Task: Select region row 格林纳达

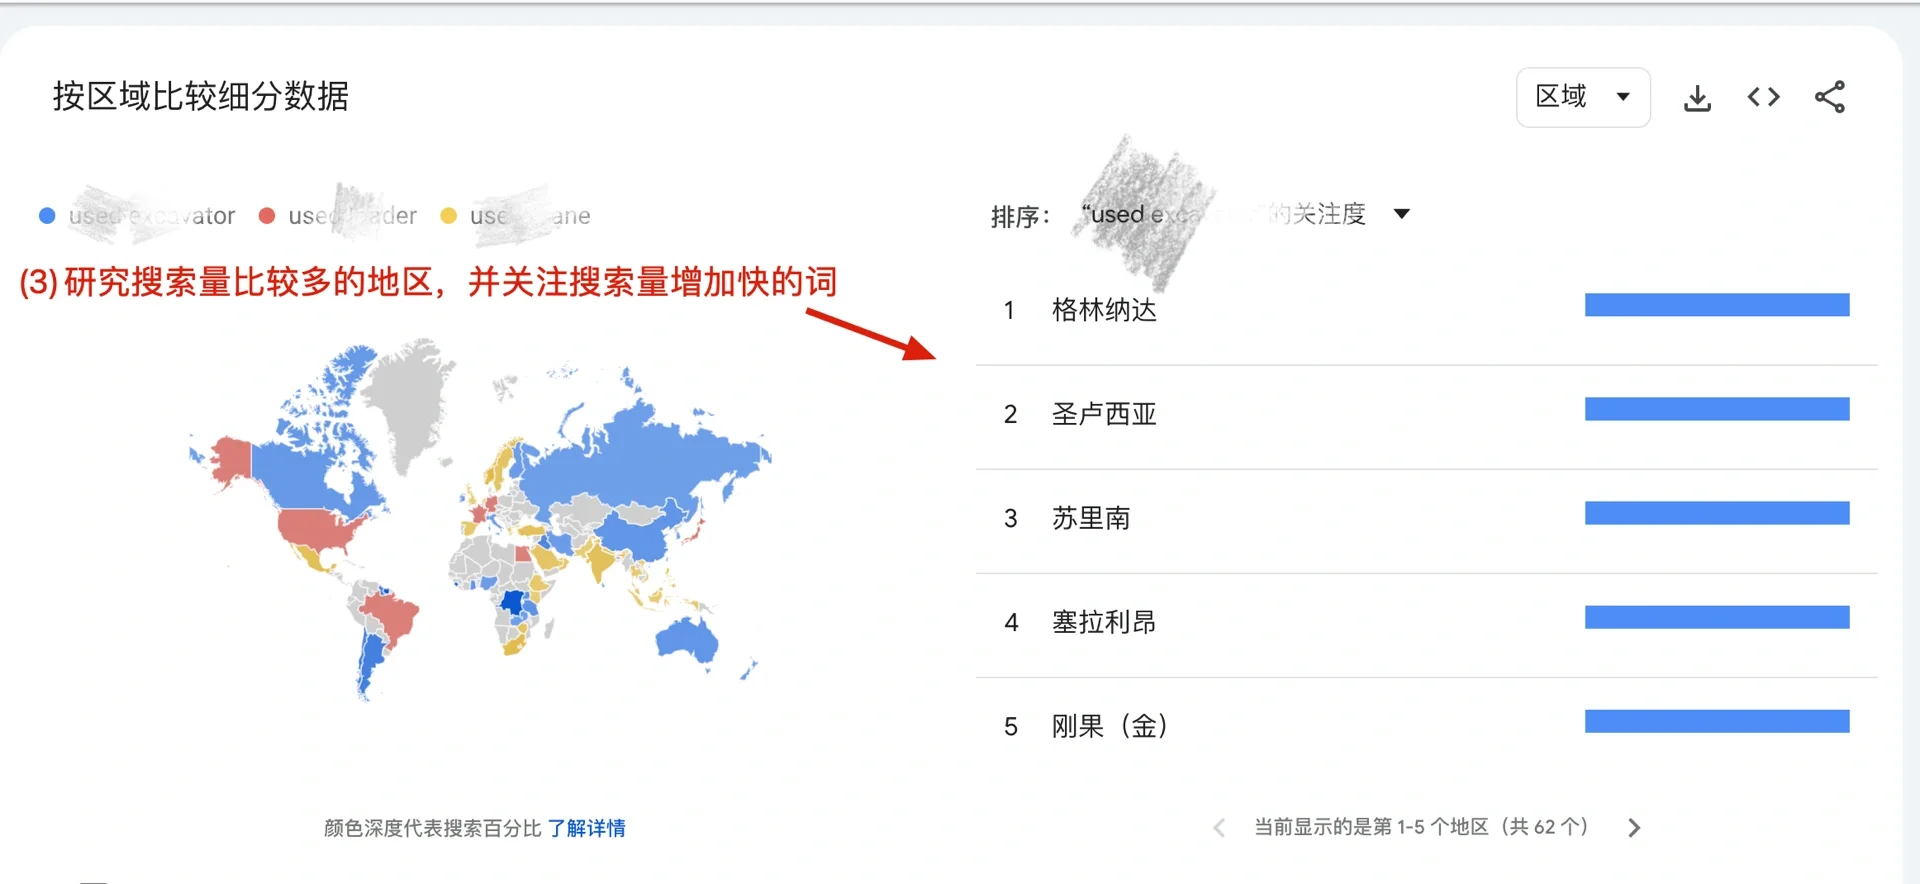Action: pos(1426,311)
